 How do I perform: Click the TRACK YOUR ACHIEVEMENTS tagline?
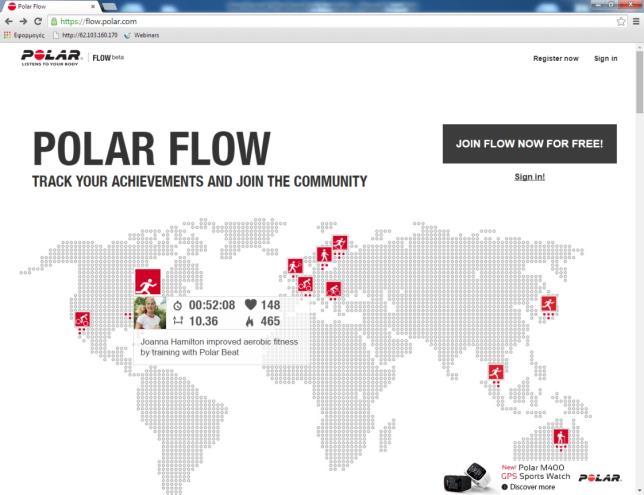(200, 181)
